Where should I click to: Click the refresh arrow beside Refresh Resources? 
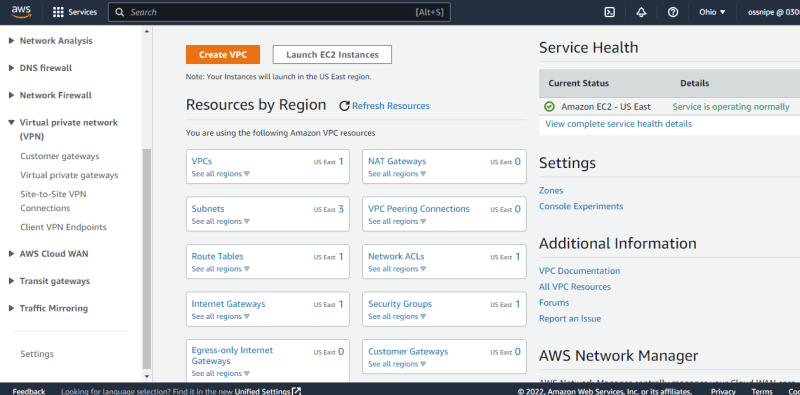tap(344, 106)
